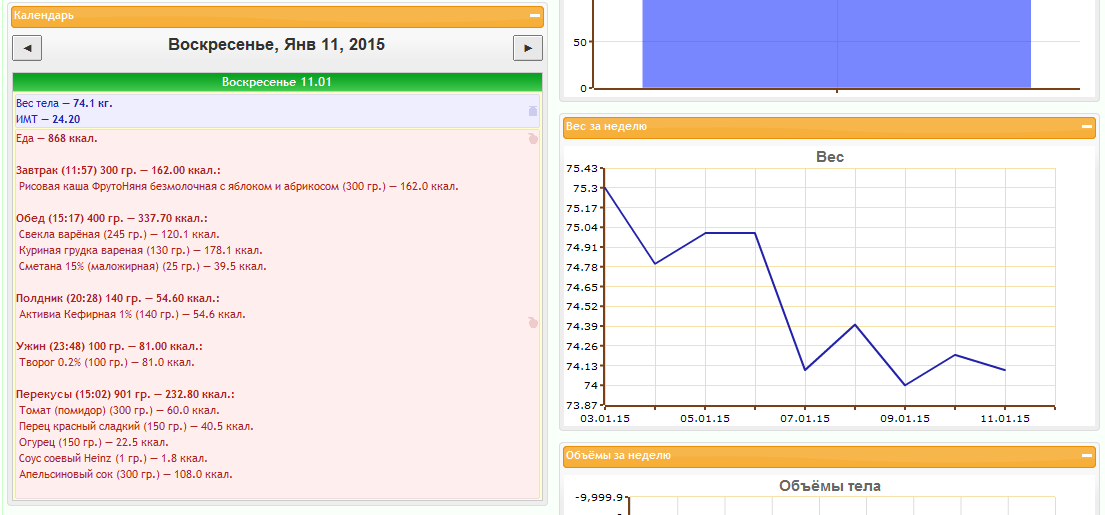This screenshot has height=515, width=1105.
Task: Select Активиа Кефирная 1% row
Action: [132, 314]
